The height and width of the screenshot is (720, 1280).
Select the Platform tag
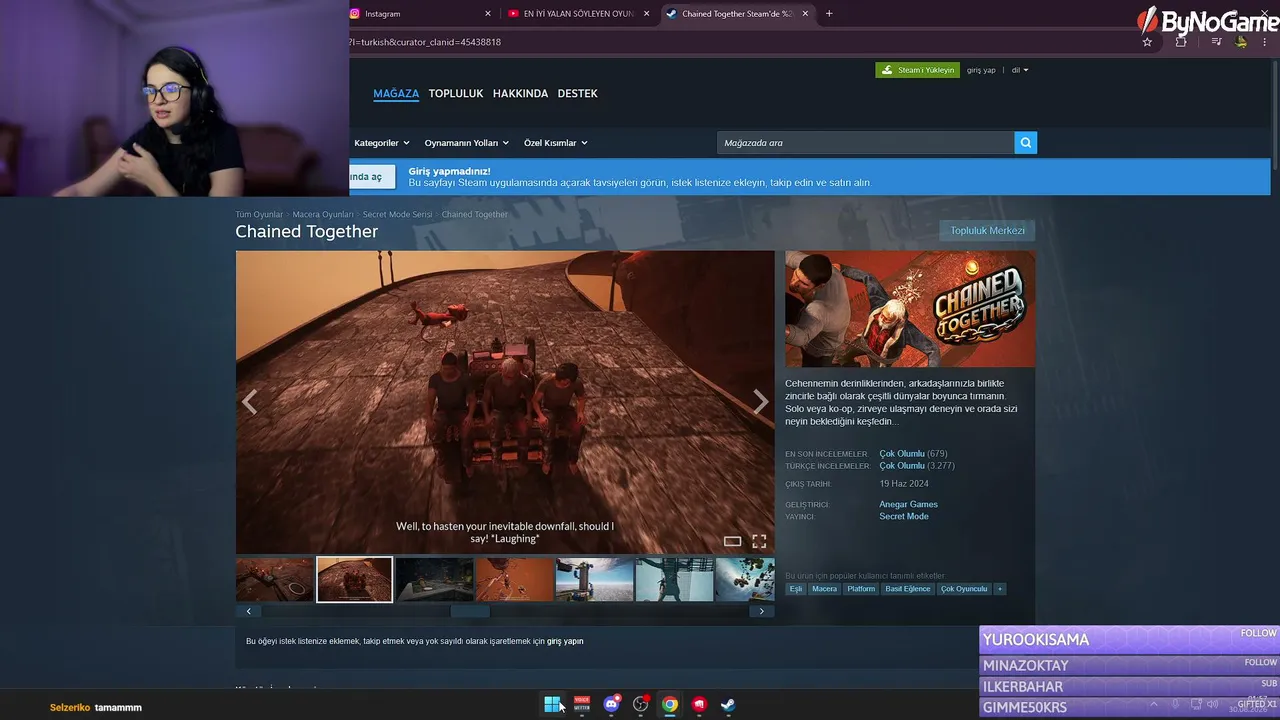pos(861,589)
